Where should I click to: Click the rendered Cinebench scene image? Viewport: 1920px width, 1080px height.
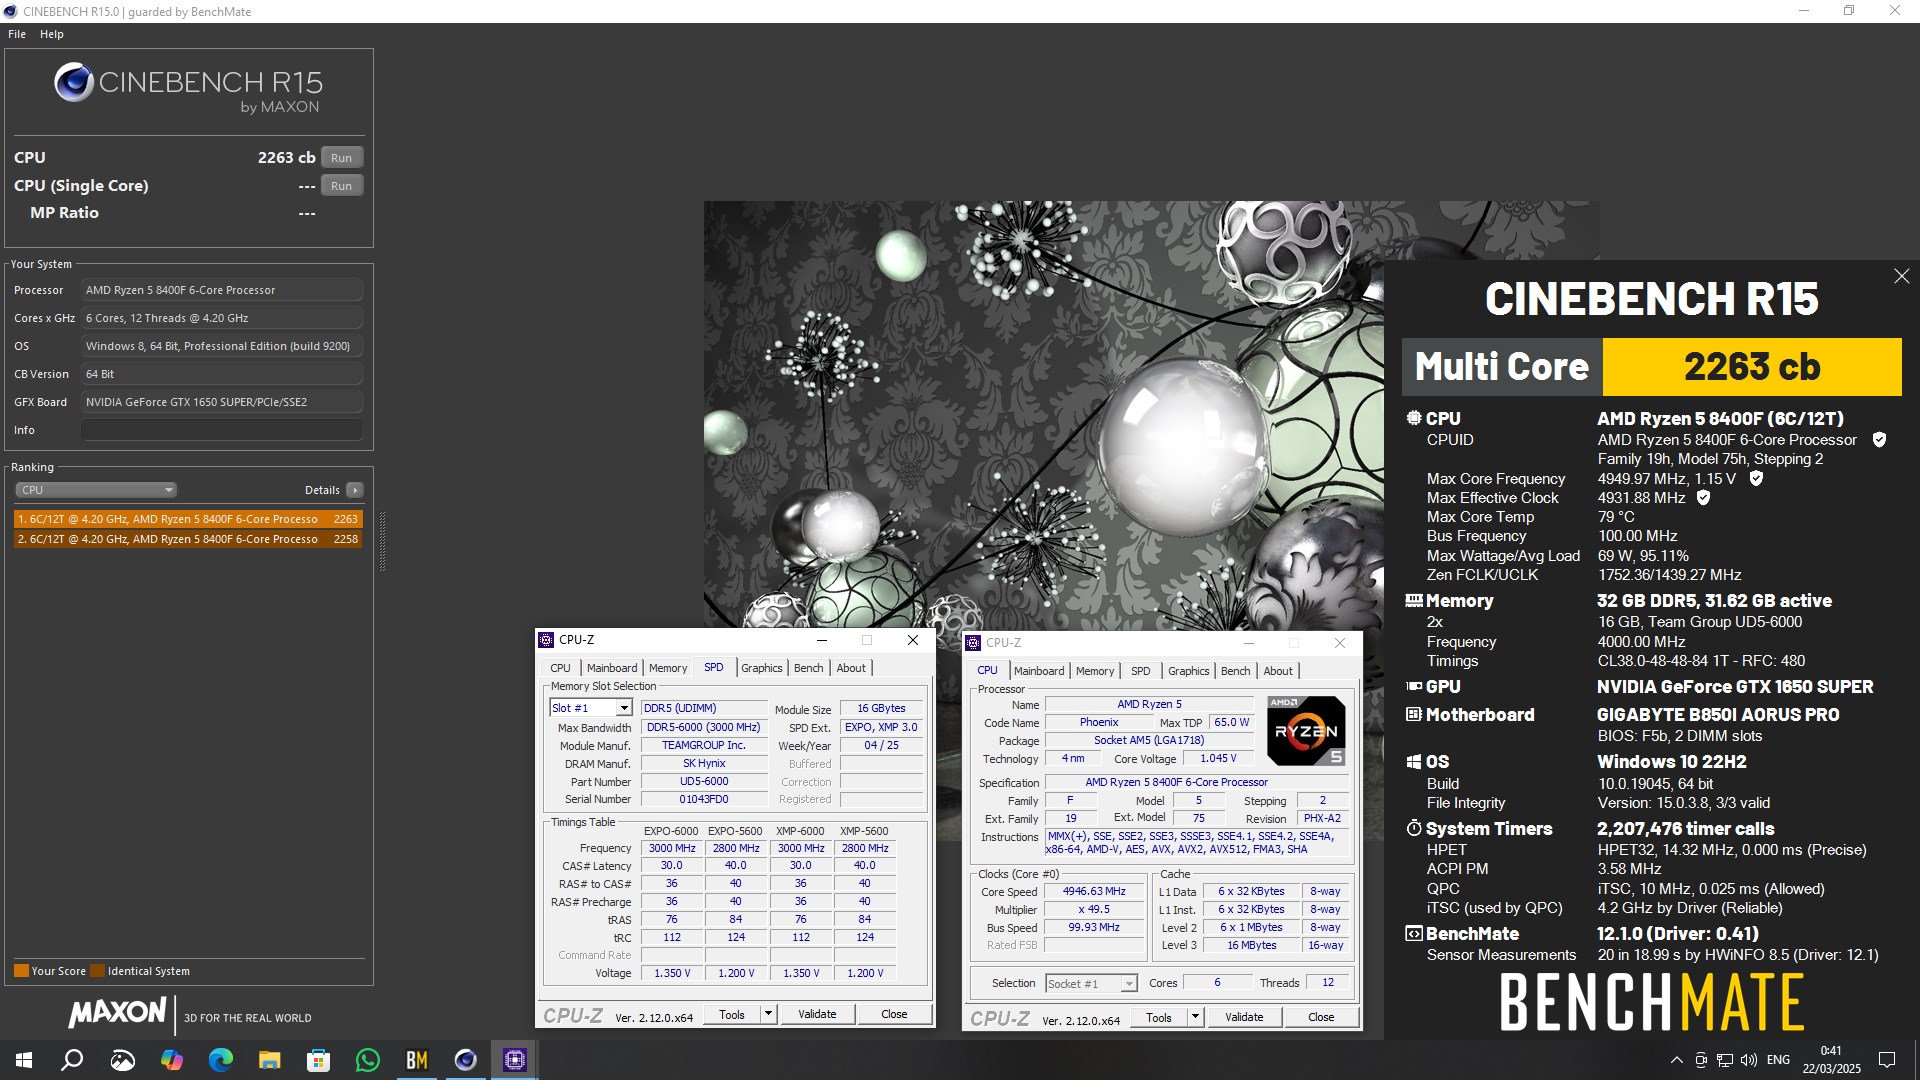pyautogui.click(x=1043, y=415)
